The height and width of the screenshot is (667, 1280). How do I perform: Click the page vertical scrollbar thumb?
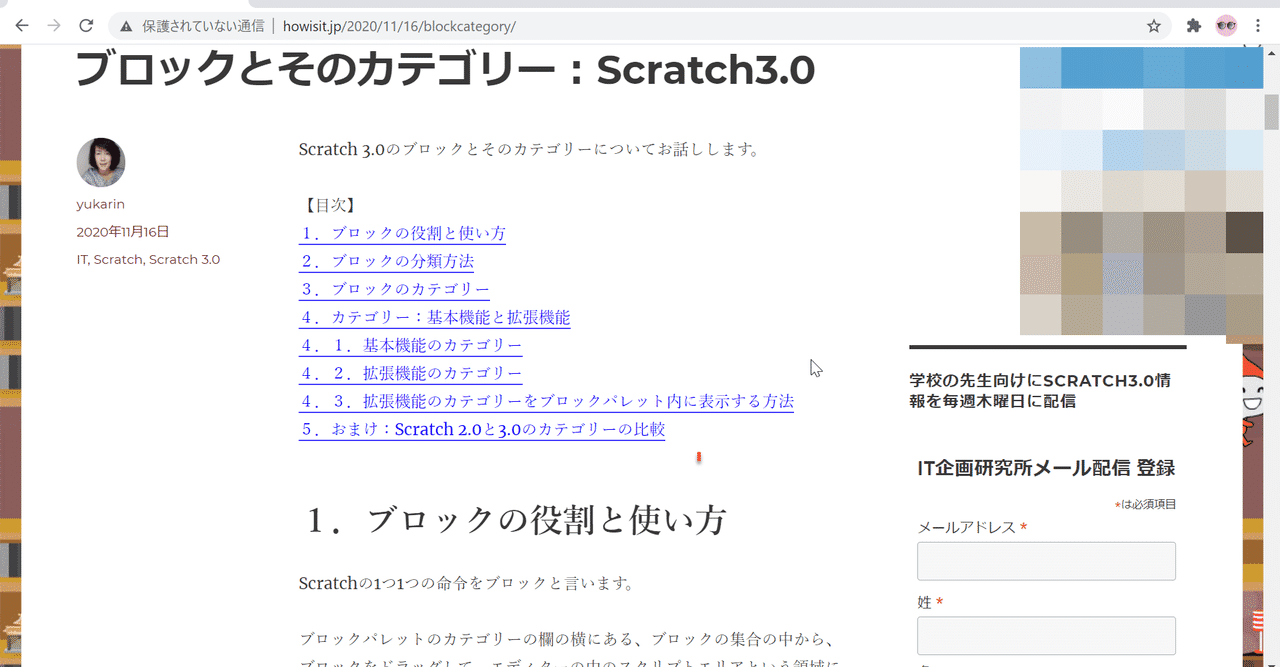point(1271,112)
